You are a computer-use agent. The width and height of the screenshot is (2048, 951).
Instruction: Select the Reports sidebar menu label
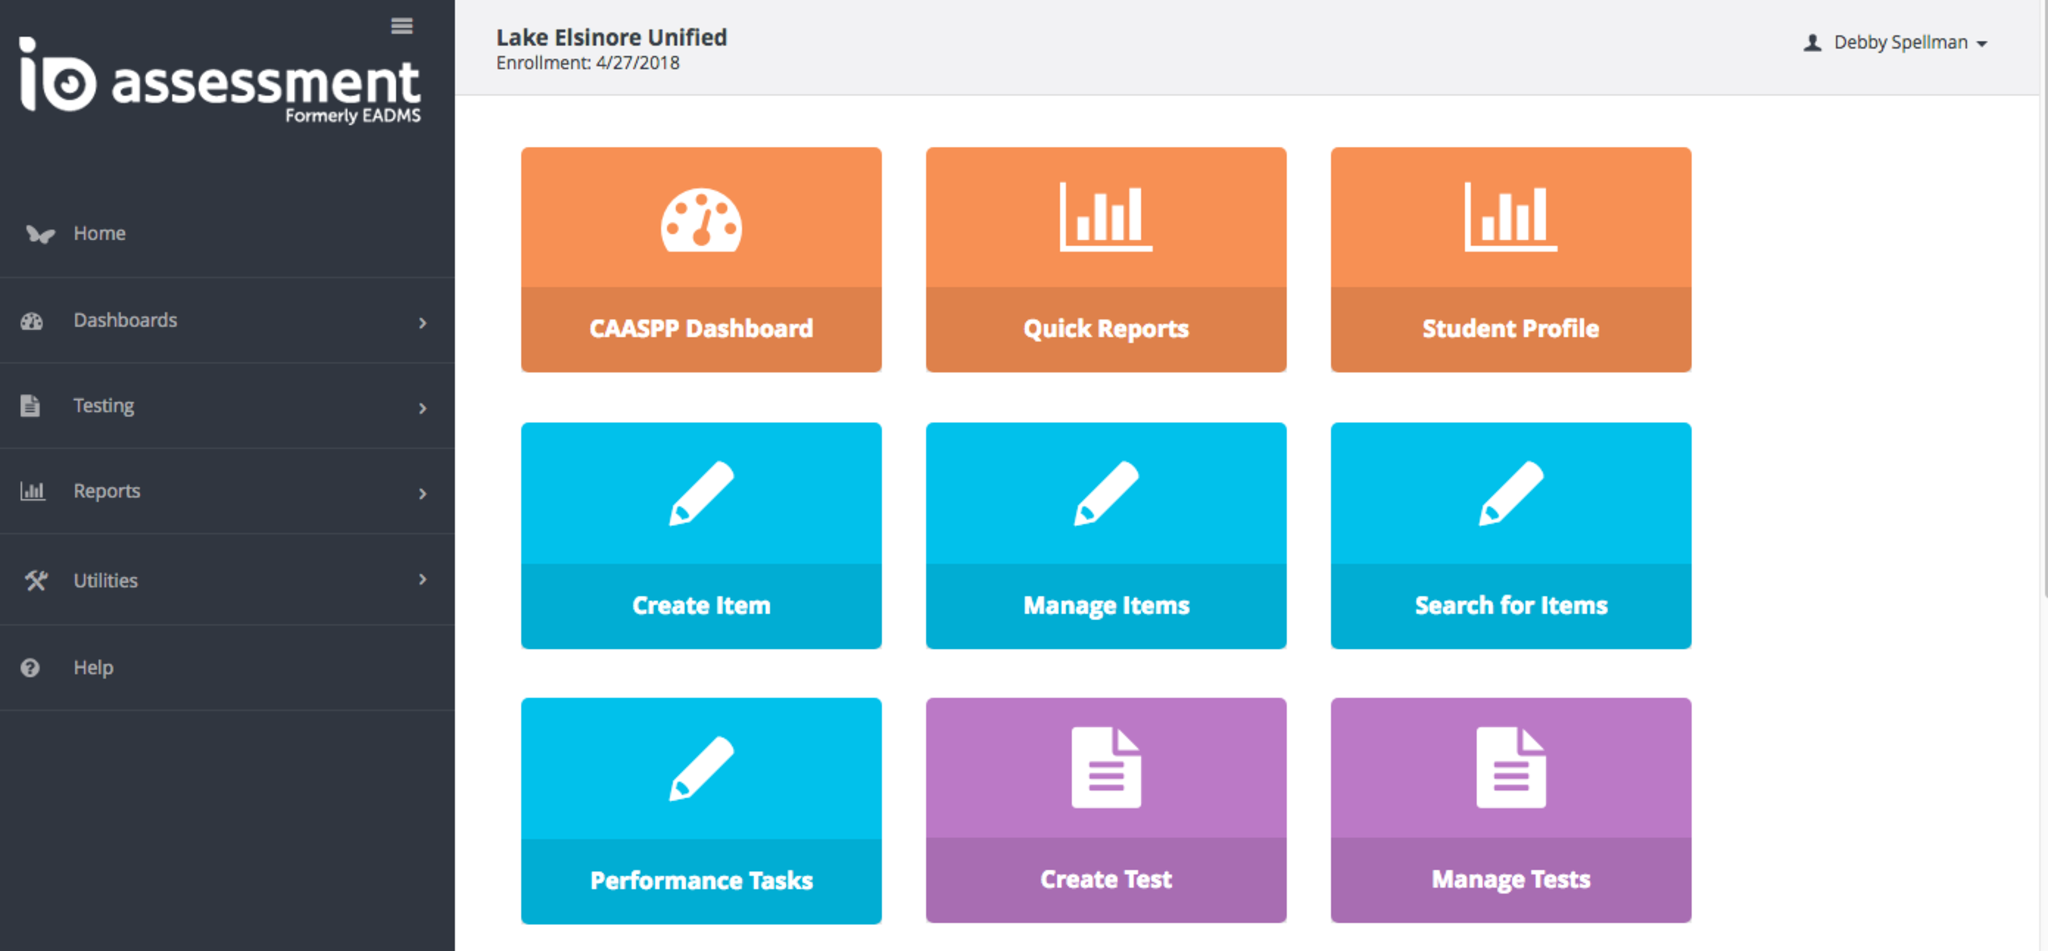click(106, 491)
